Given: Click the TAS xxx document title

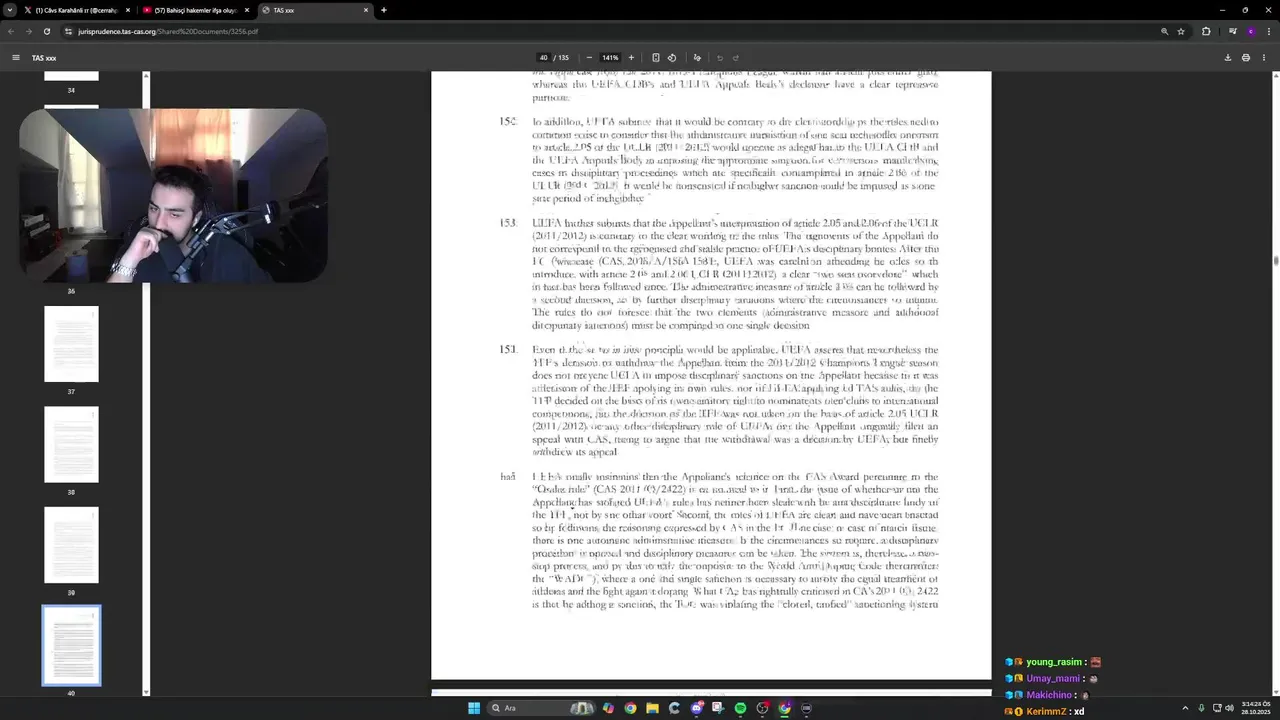Looking at the screenshot, I should 44,58.
